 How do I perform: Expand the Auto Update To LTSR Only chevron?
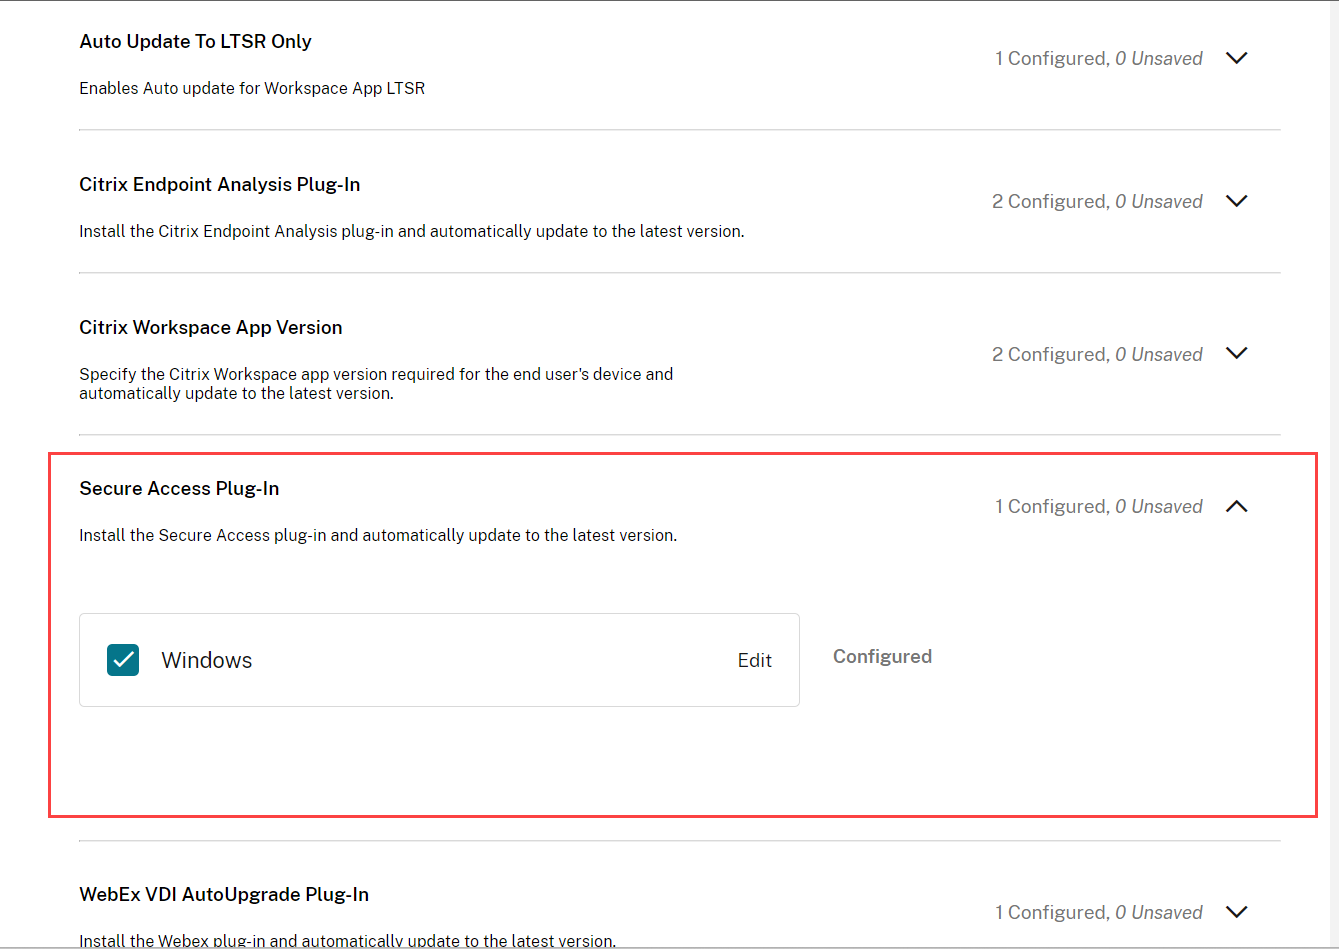(1236, 58)
